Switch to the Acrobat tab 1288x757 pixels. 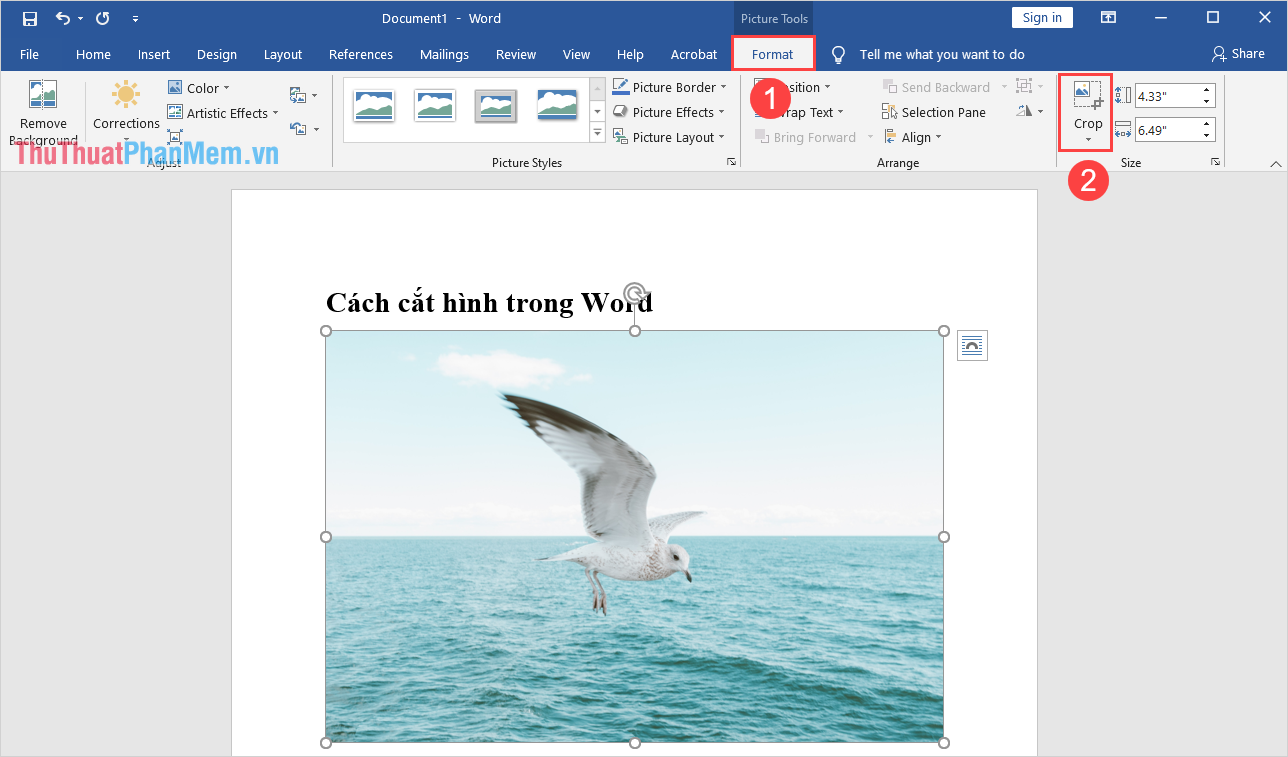pyautogui.click(x=694, y=54)
